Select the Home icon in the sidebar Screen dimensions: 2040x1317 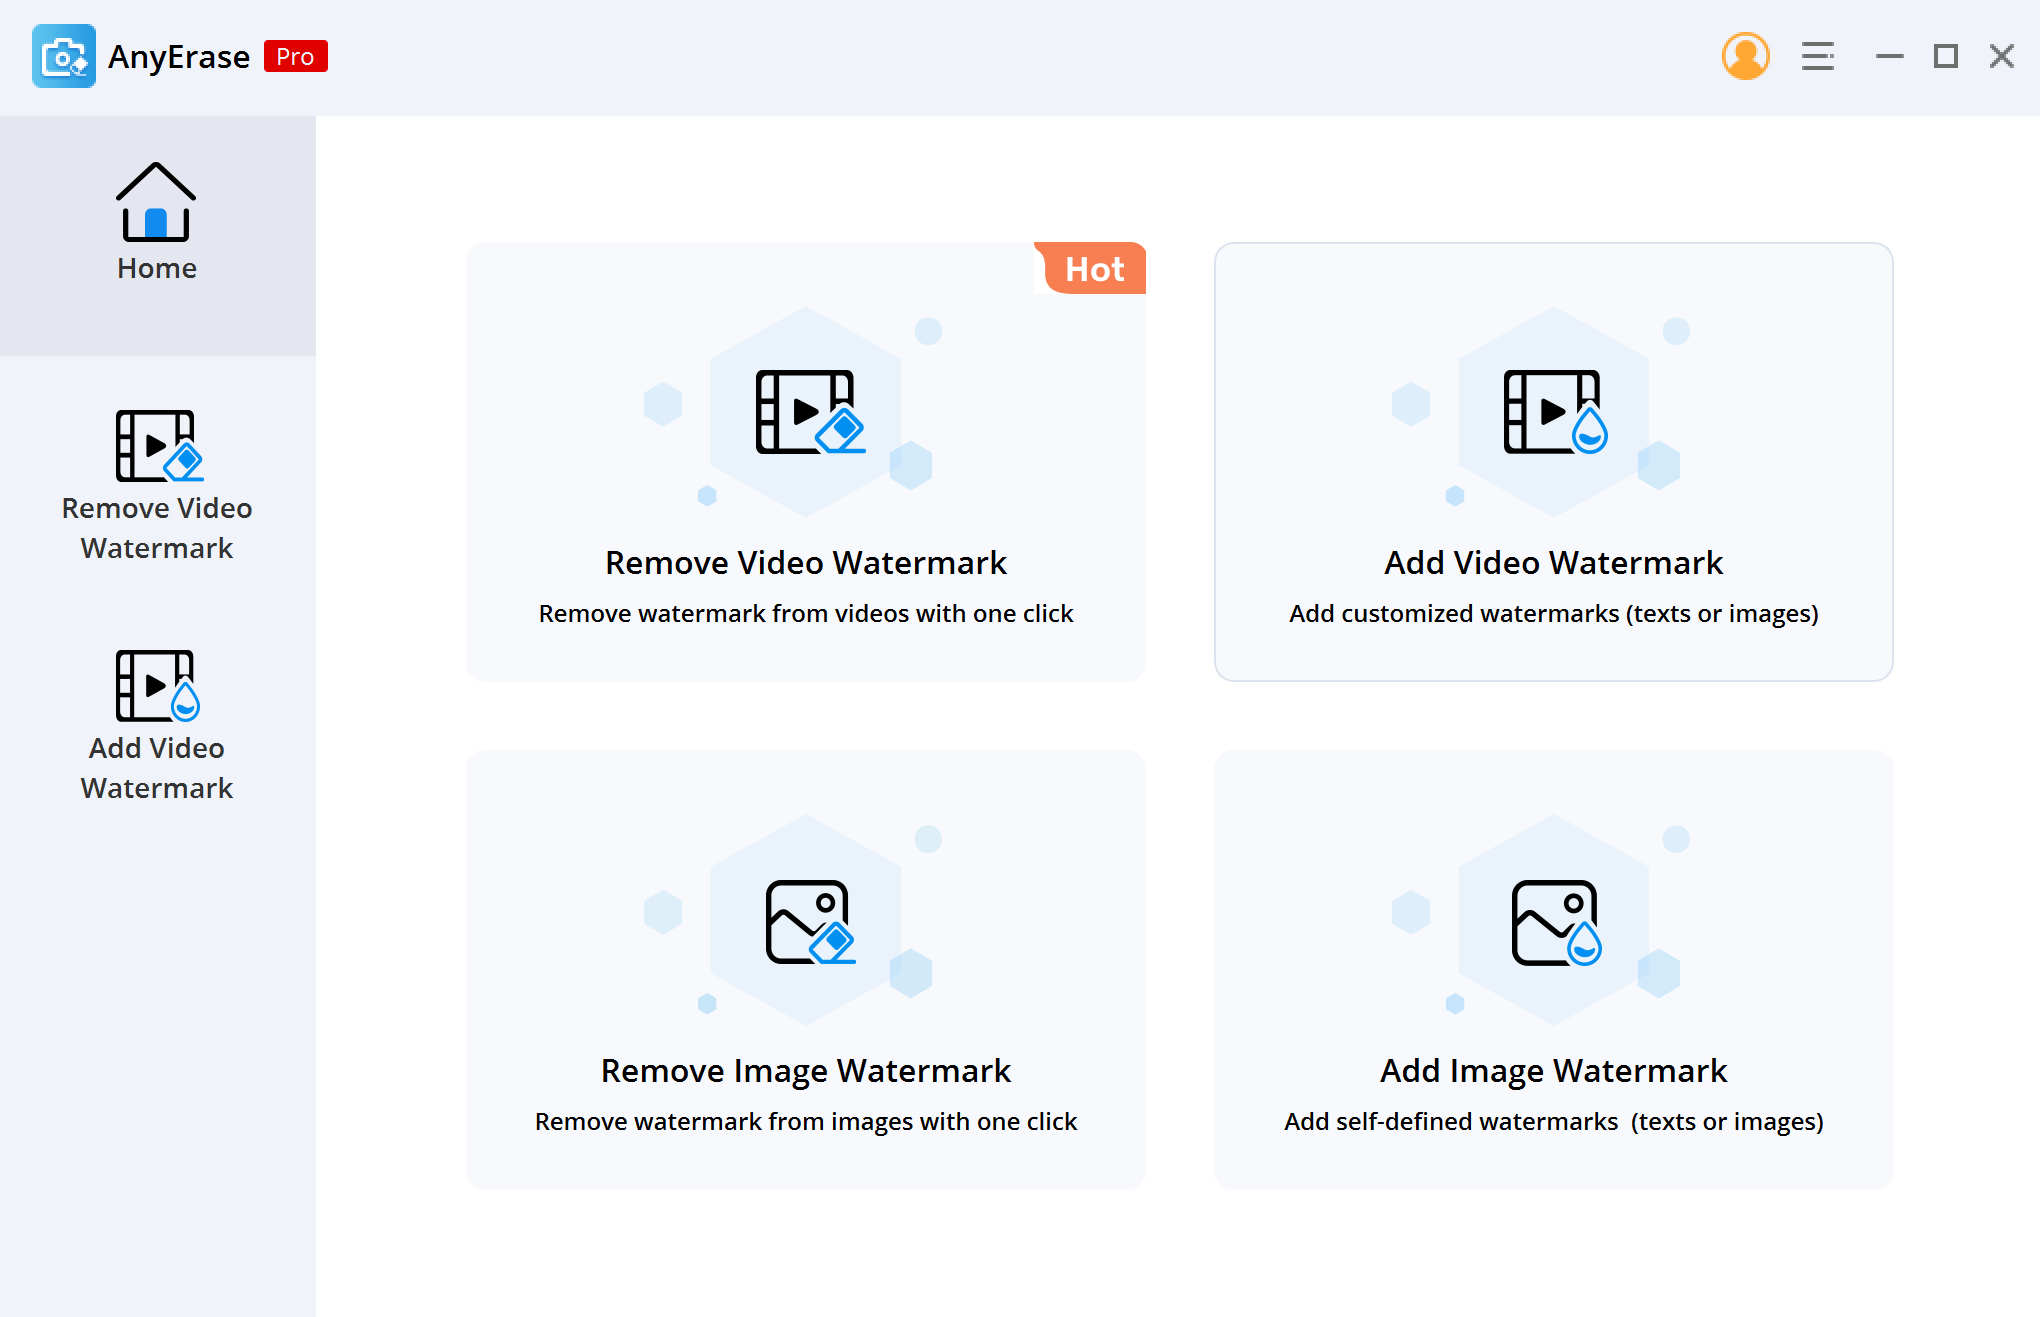click(156, 205)
